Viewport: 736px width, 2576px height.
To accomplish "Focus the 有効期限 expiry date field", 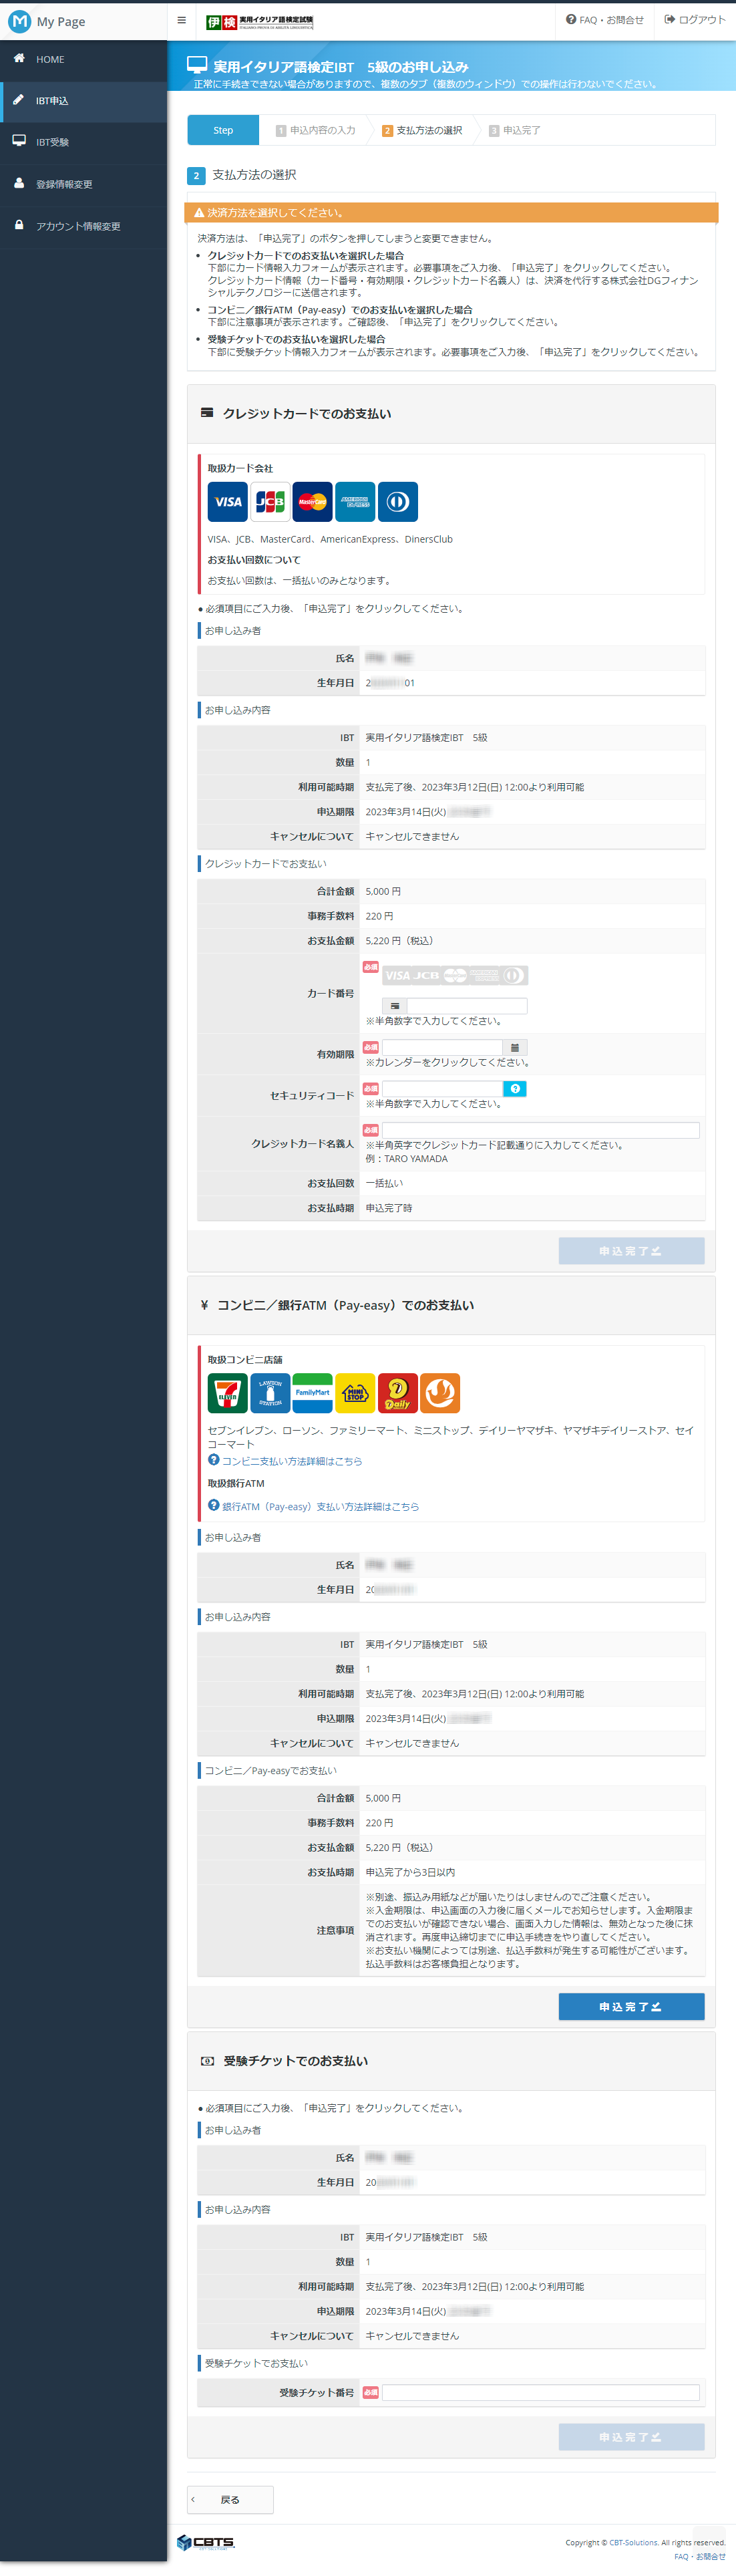I will [x=442, y=1048].
